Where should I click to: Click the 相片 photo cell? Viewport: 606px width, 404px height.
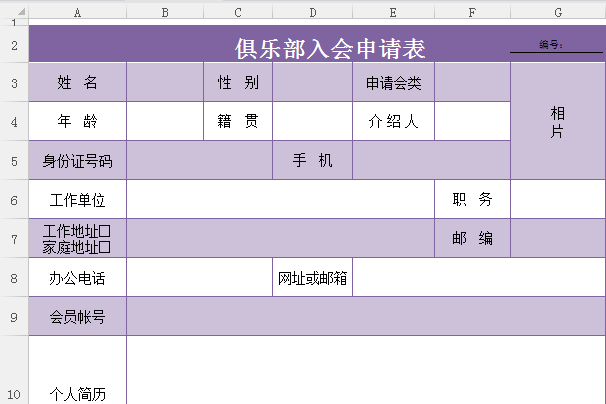558,122
